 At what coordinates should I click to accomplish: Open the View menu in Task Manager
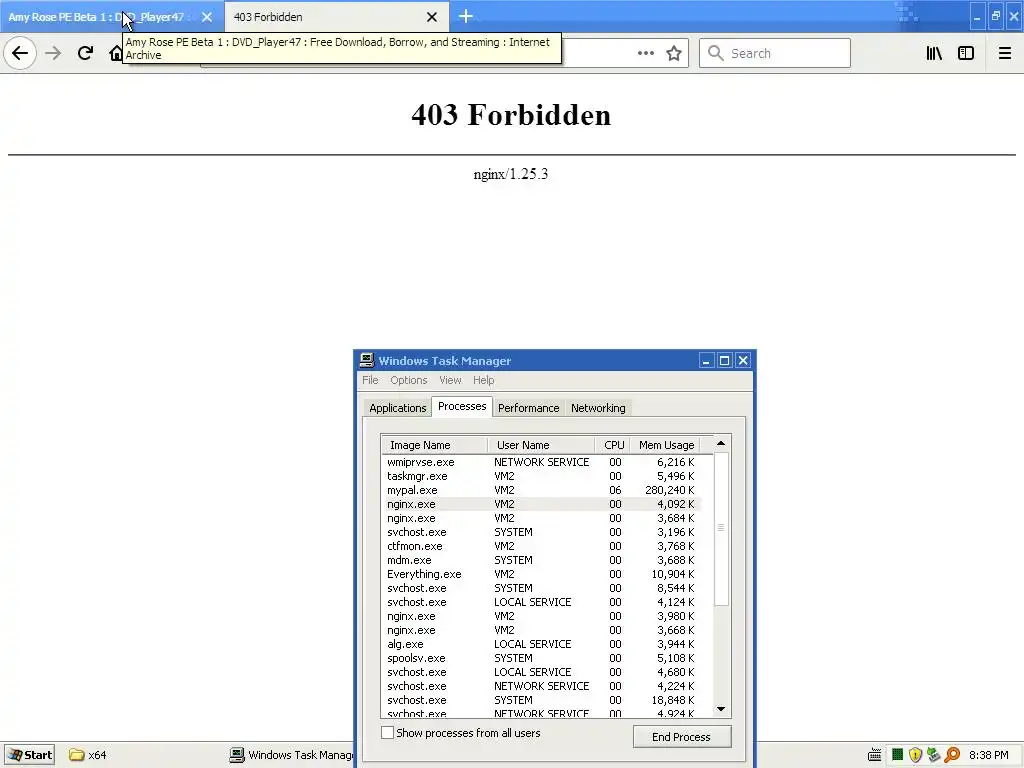pyautogui.click(x=450, y=380)
